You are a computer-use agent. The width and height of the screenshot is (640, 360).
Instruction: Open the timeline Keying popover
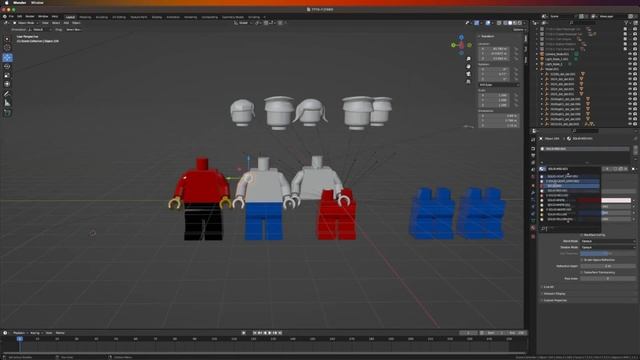(36, 333)
